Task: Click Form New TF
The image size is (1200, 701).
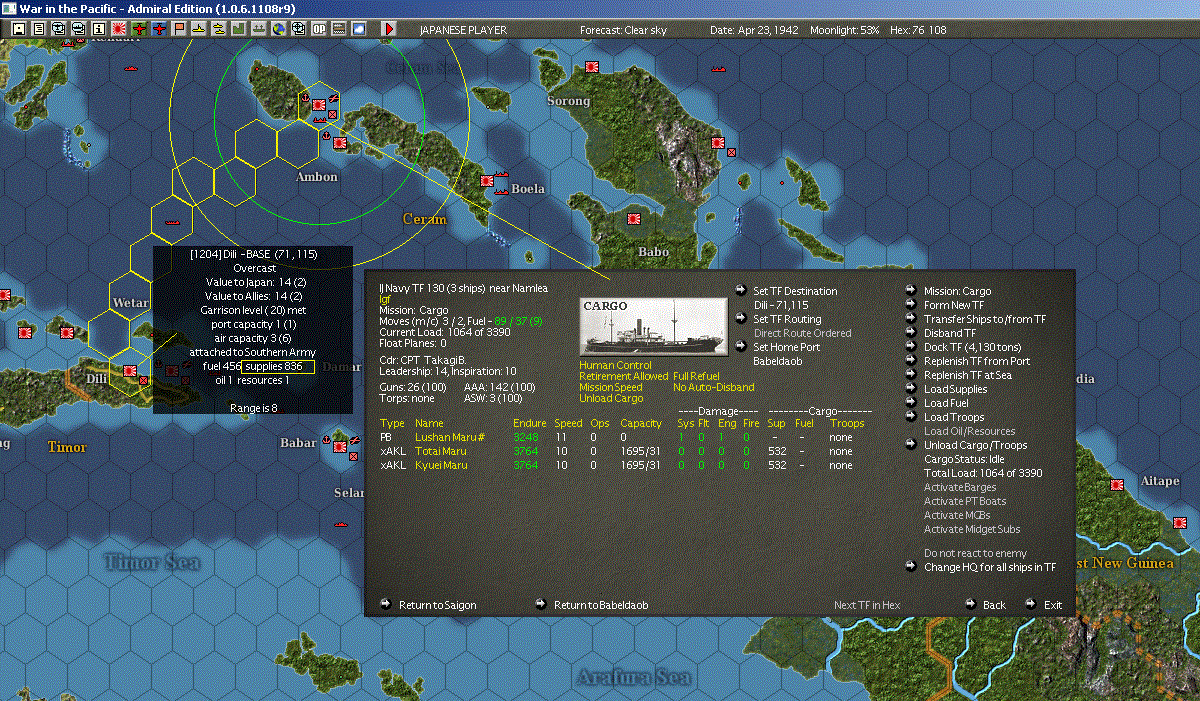Action: click(x=954, y=305)
